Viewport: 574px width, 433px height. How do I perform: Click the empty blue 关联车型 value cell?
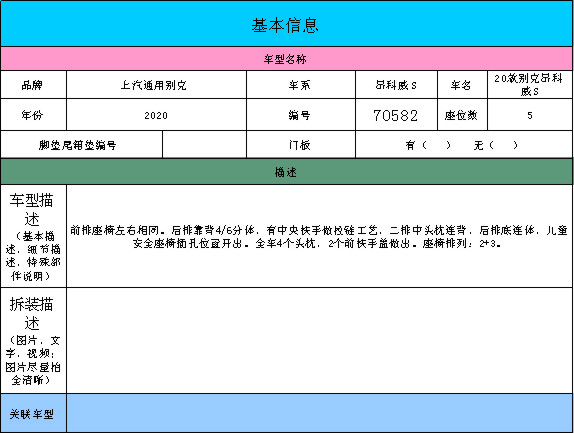[x=320, y=413]
